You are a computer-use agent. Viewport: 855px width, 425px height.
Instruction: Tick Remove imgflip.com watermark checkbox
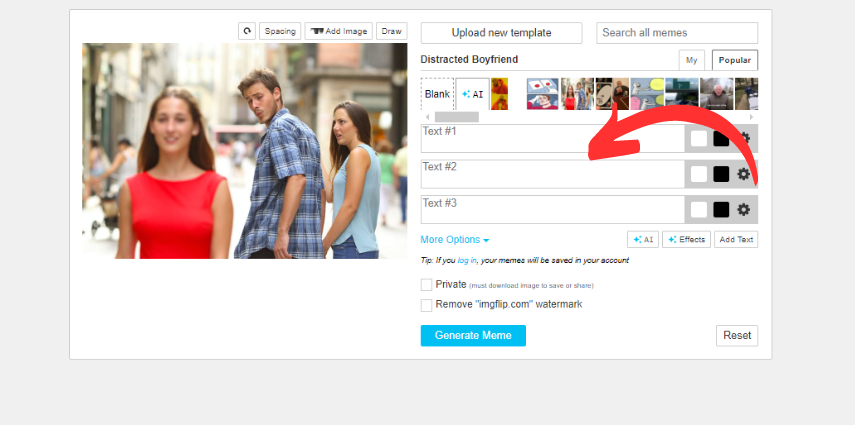pos(426,305)
